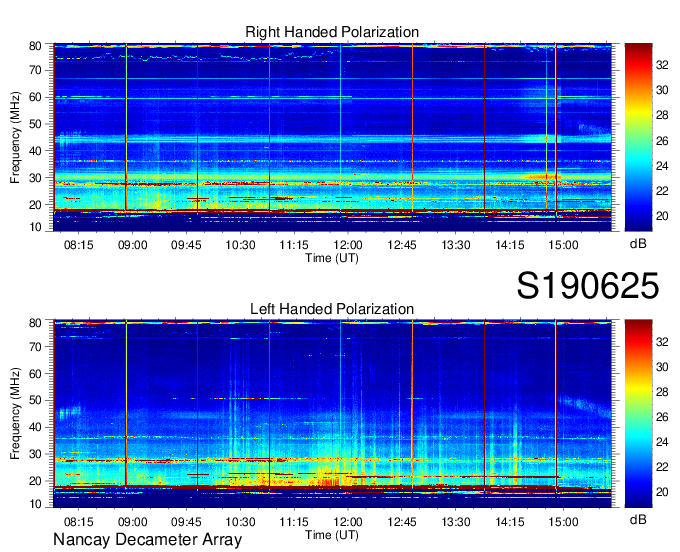Click the 13:30 tick of Right Handed plot

click(456, 245)
